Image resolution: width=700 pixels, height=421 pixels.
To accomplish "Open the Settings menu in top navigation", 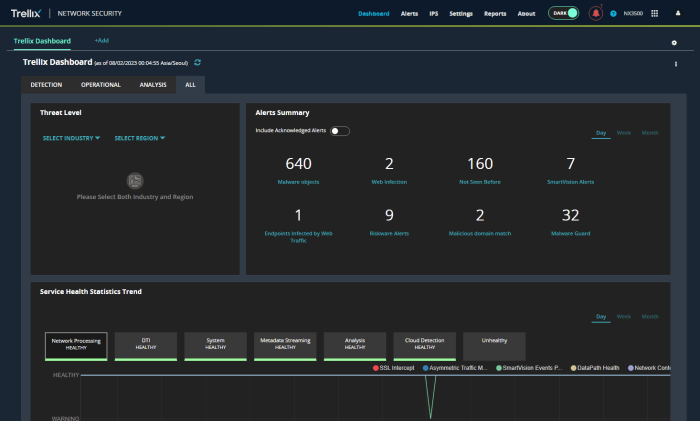I will (x=461, y=14).
